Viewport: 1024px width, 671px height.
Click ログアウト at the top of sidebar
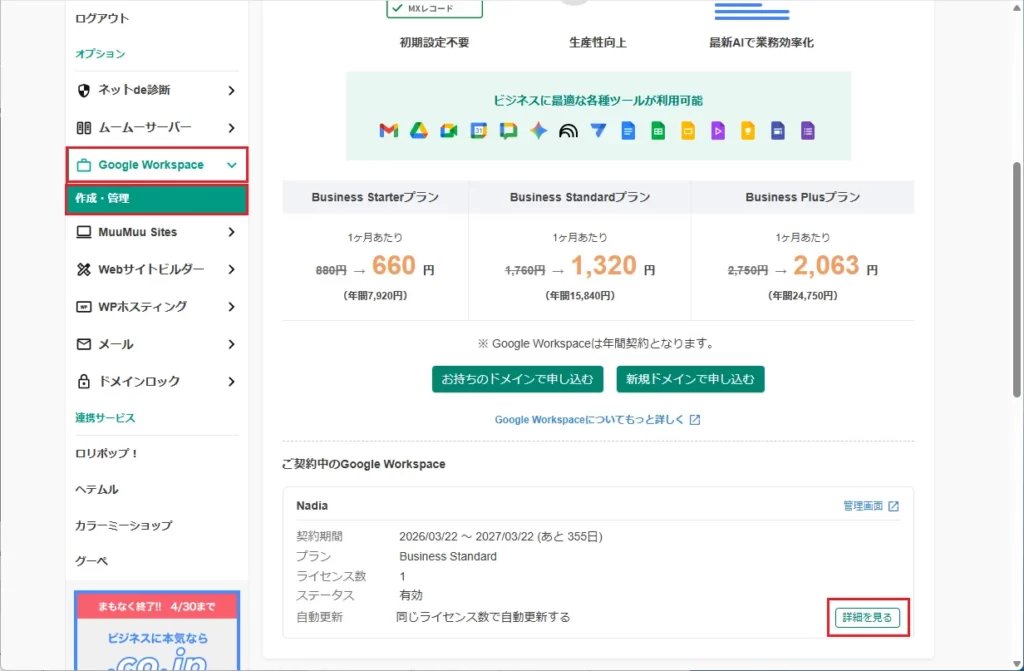[x=100, y=17]
